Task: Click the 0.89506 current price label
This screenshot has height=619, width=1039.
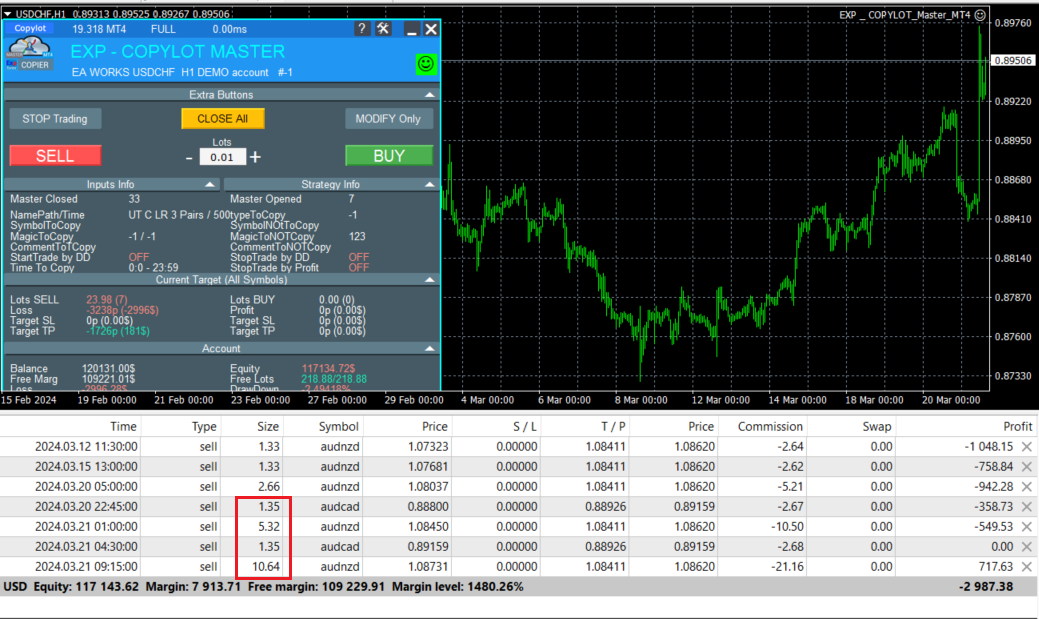Action: pyautogui.click(x=1013, y=60)
